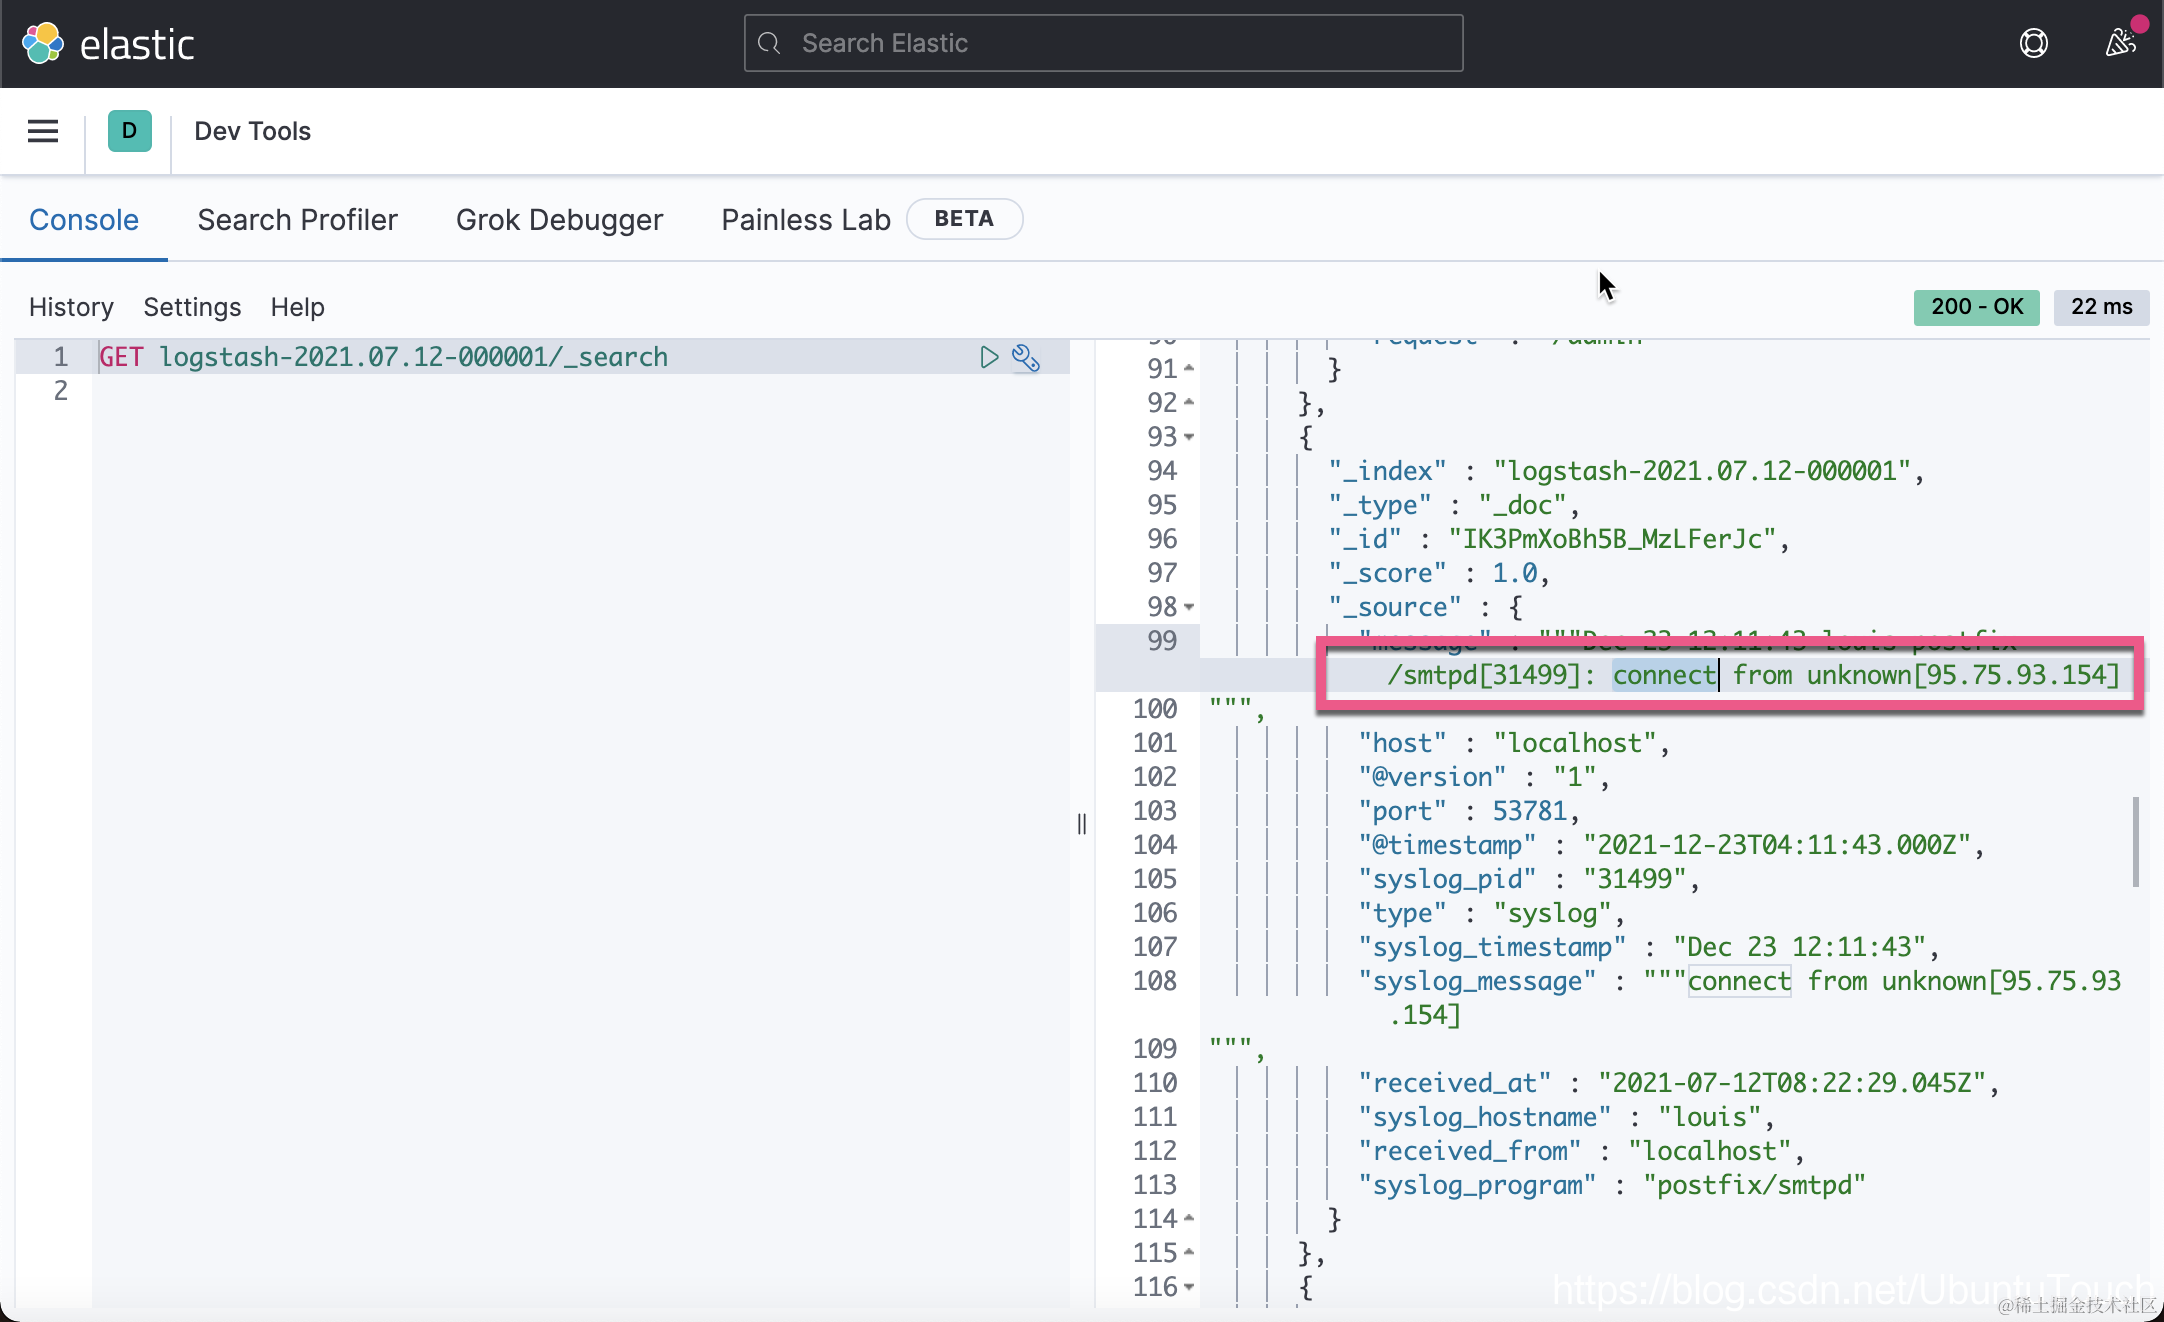Grab the editor panel resize divider
2164x1322 pixels.
1082,823
